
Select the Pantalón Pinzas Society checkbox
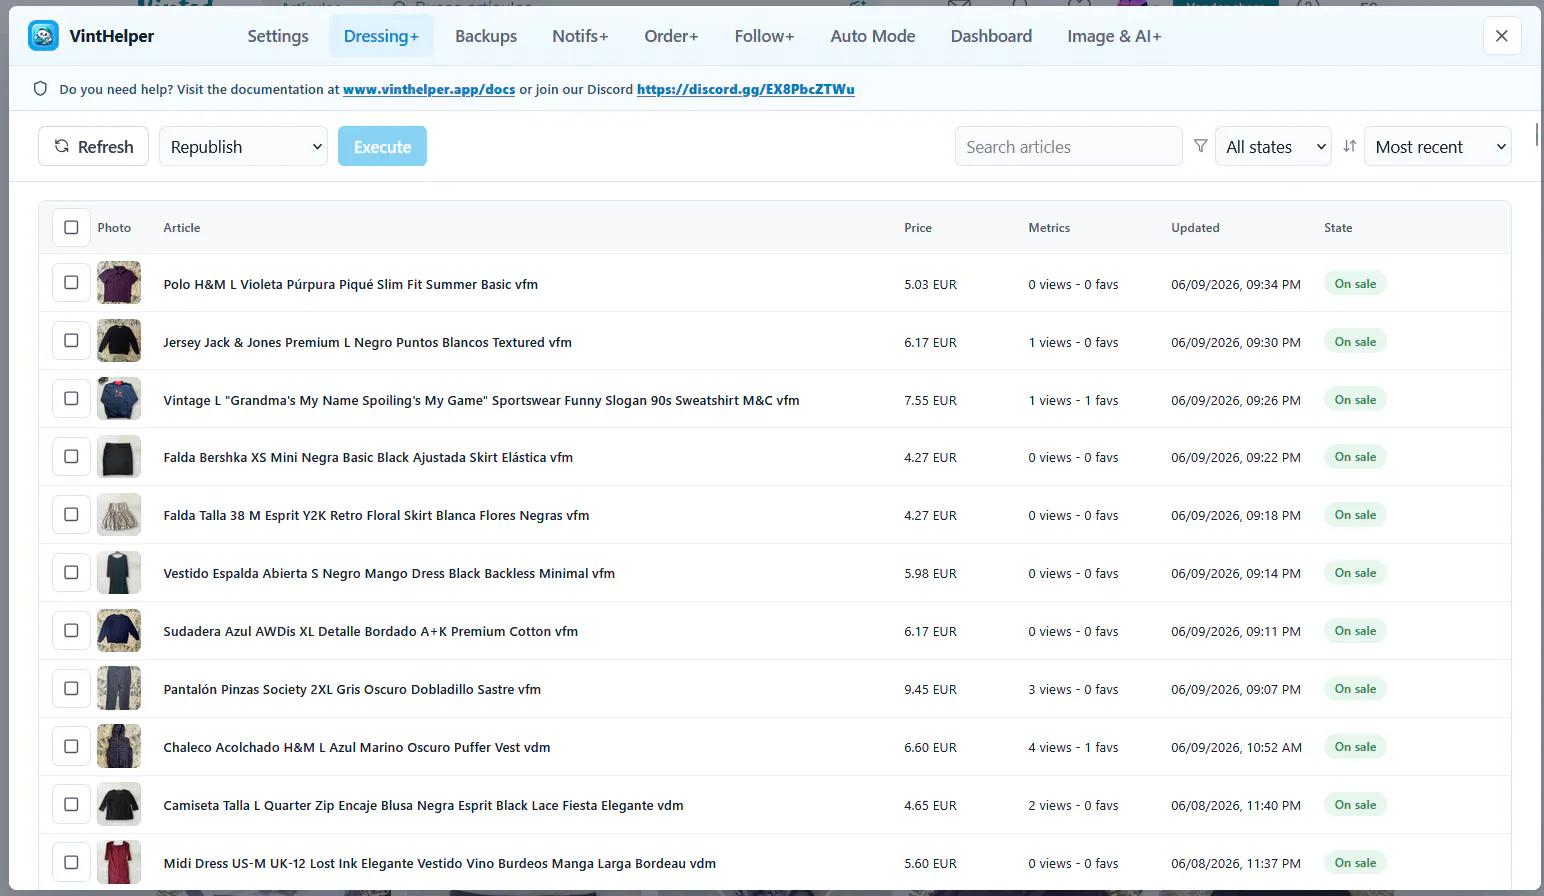(71, 689)
